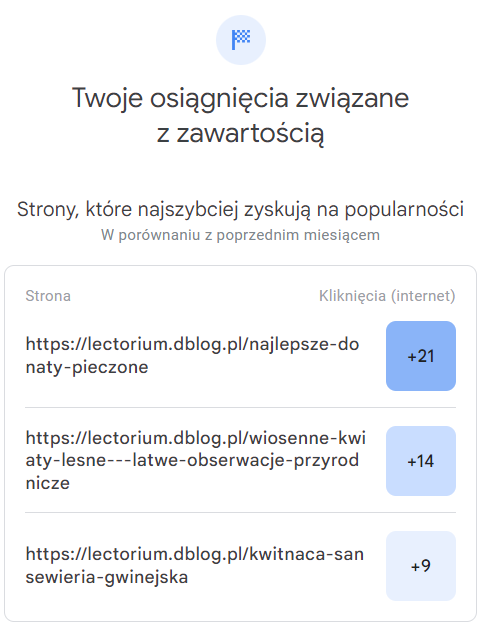Click the heading Twoje osiągnięcia związane z zawartością
The width and height of the screenshot is (483, 628).
pyautogui.click(x=241, y=115)
